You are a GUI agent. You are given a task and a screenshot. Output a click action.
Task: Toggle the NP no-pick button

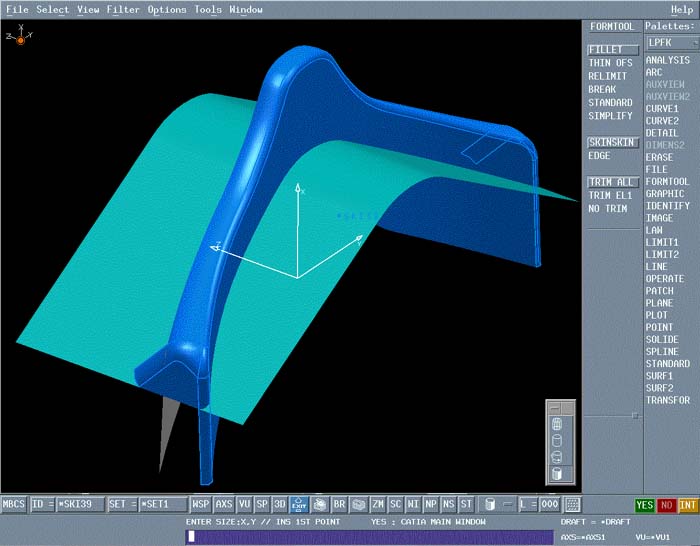pyautogui.click(x=430, y=504)
